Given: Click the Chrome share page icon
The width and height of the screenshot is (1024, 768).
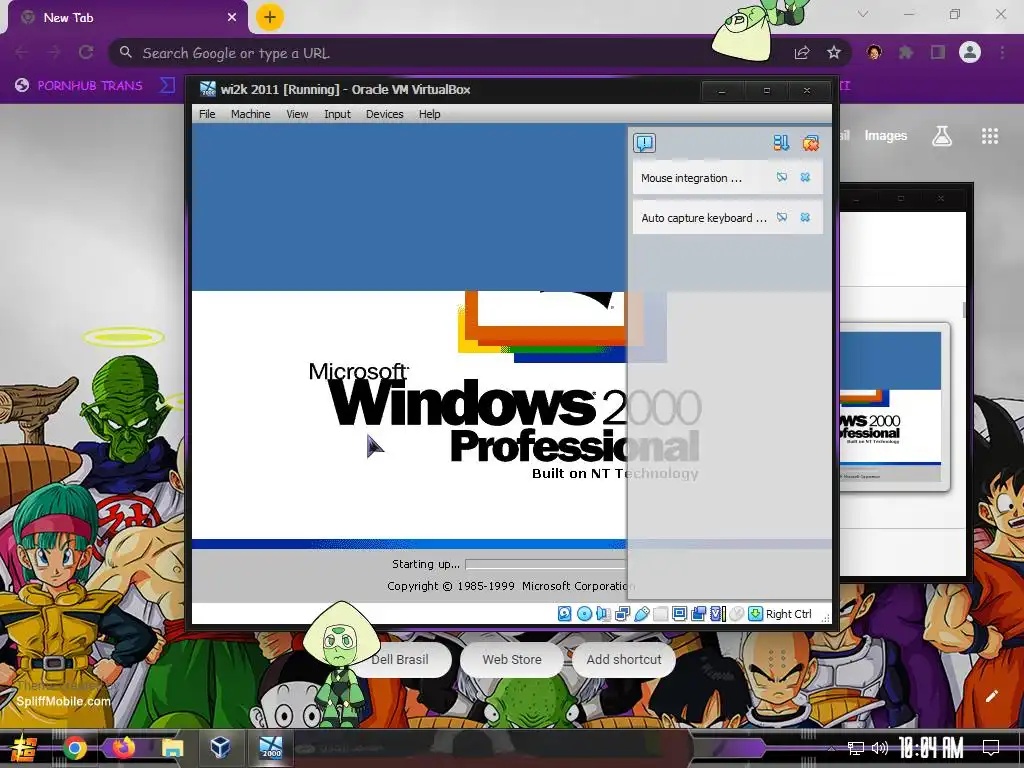Looking at the screenshot, I should 802,52.
